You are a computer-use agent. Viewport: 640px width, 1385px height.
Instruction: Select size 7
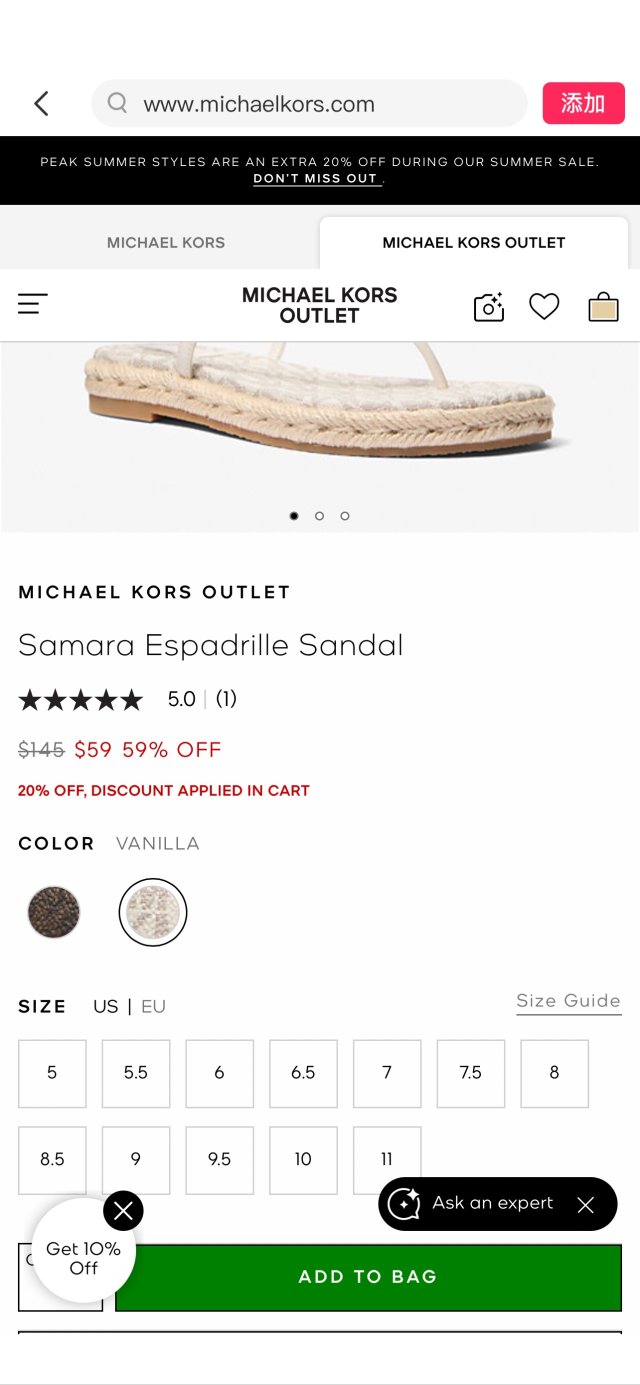[x=386, y=1073]
